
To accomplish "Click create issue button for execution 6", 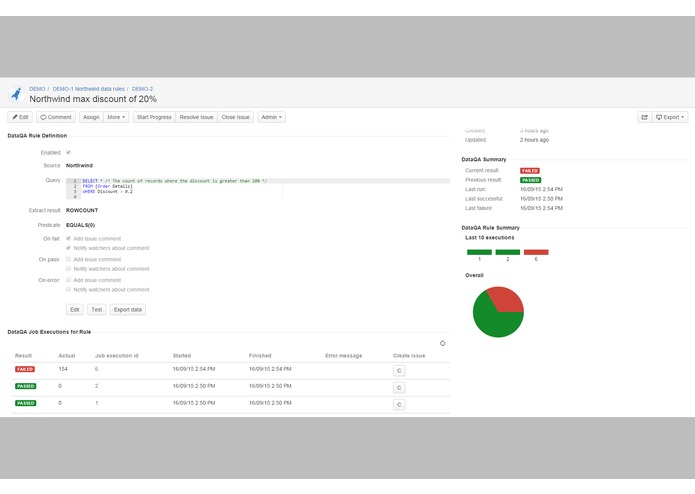I will 399,371.
